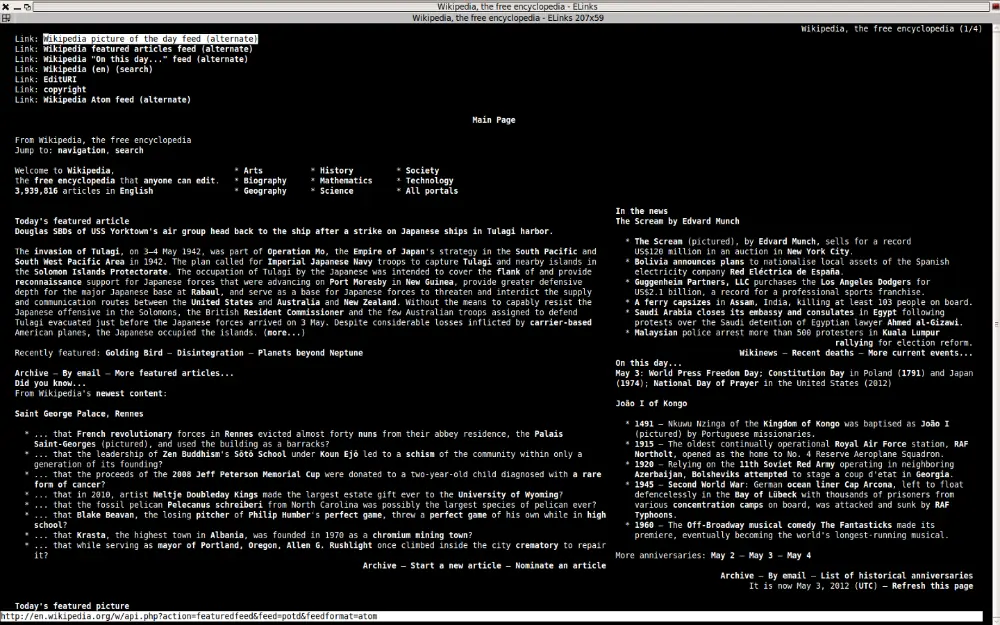This screenshot has height=625, width=1000.
Task: Open the Technology portal link
Action: 429,181
